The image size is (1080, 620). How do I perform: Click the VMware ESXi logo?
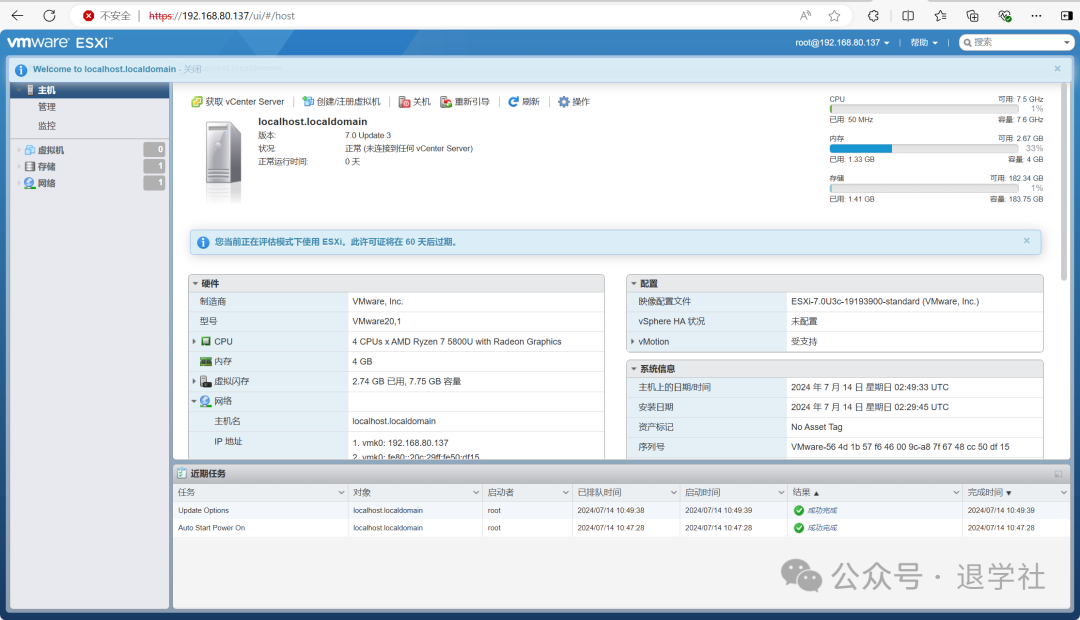coord(59,43)
